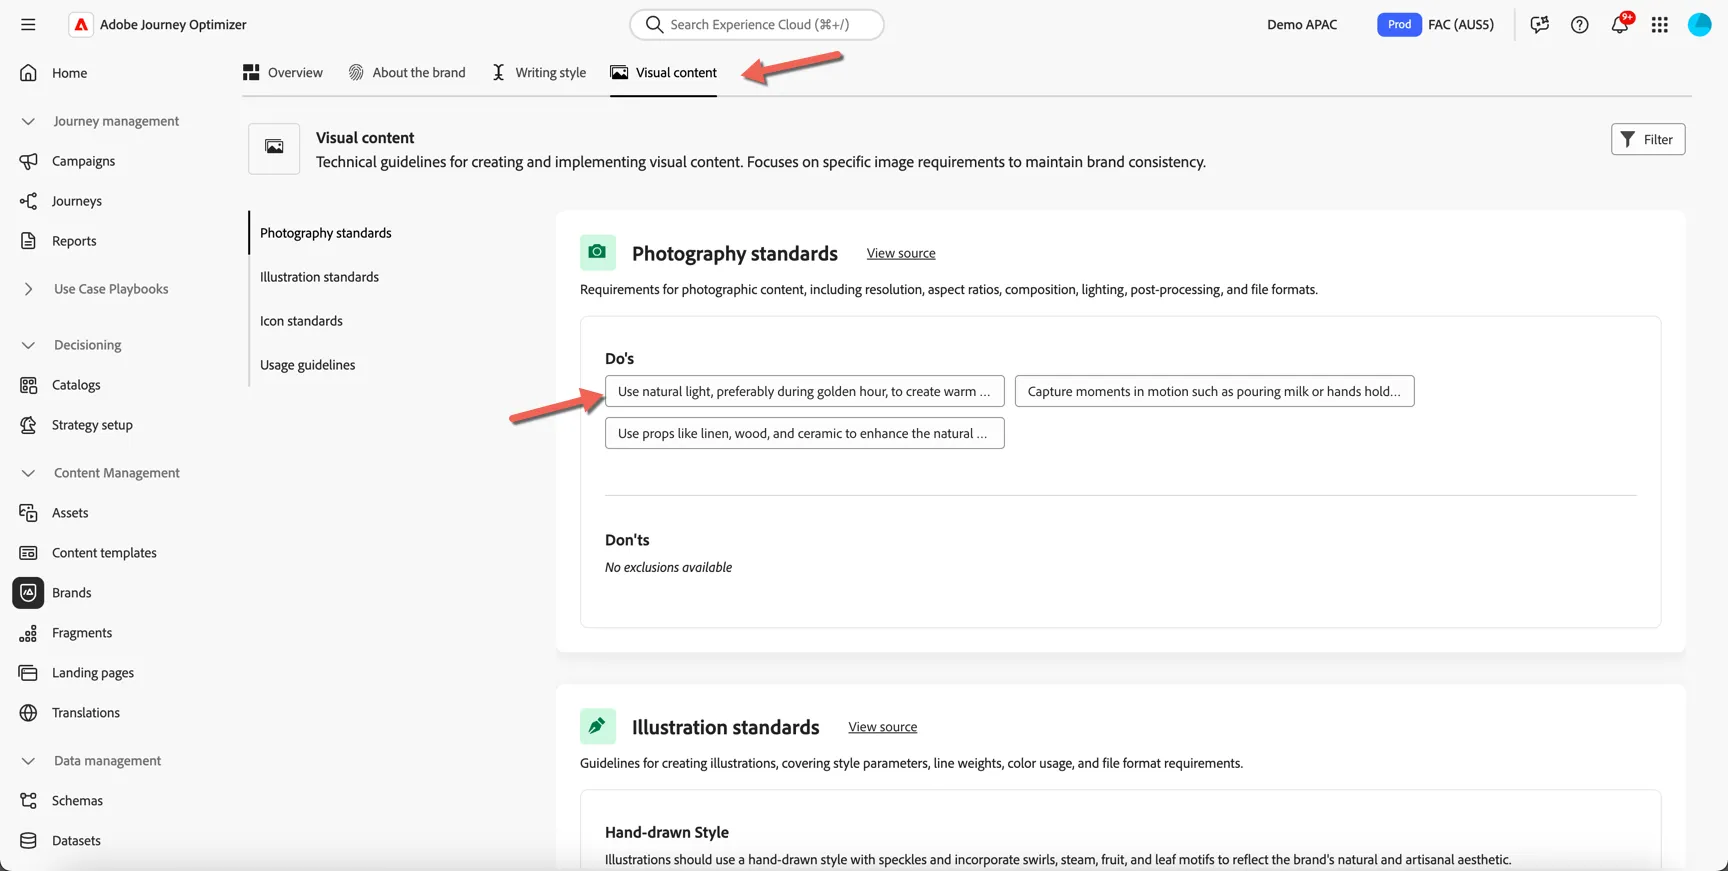This screenshot has width=1728, height=871.
Task: Collapse the Decisioning section
Action: pos(28,345)
